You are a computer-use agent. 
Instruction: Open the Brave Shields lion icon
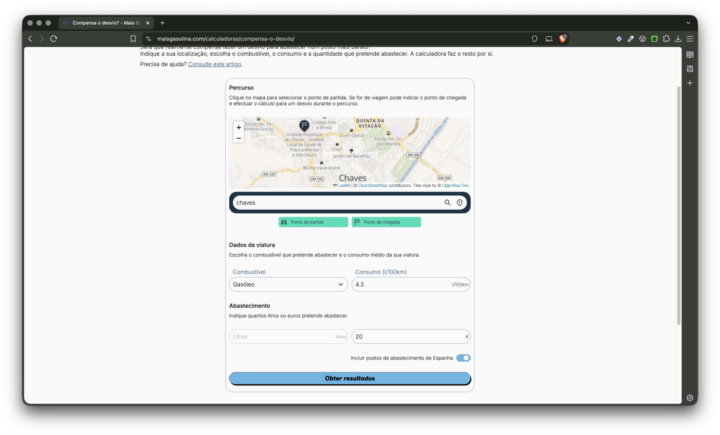562,39
